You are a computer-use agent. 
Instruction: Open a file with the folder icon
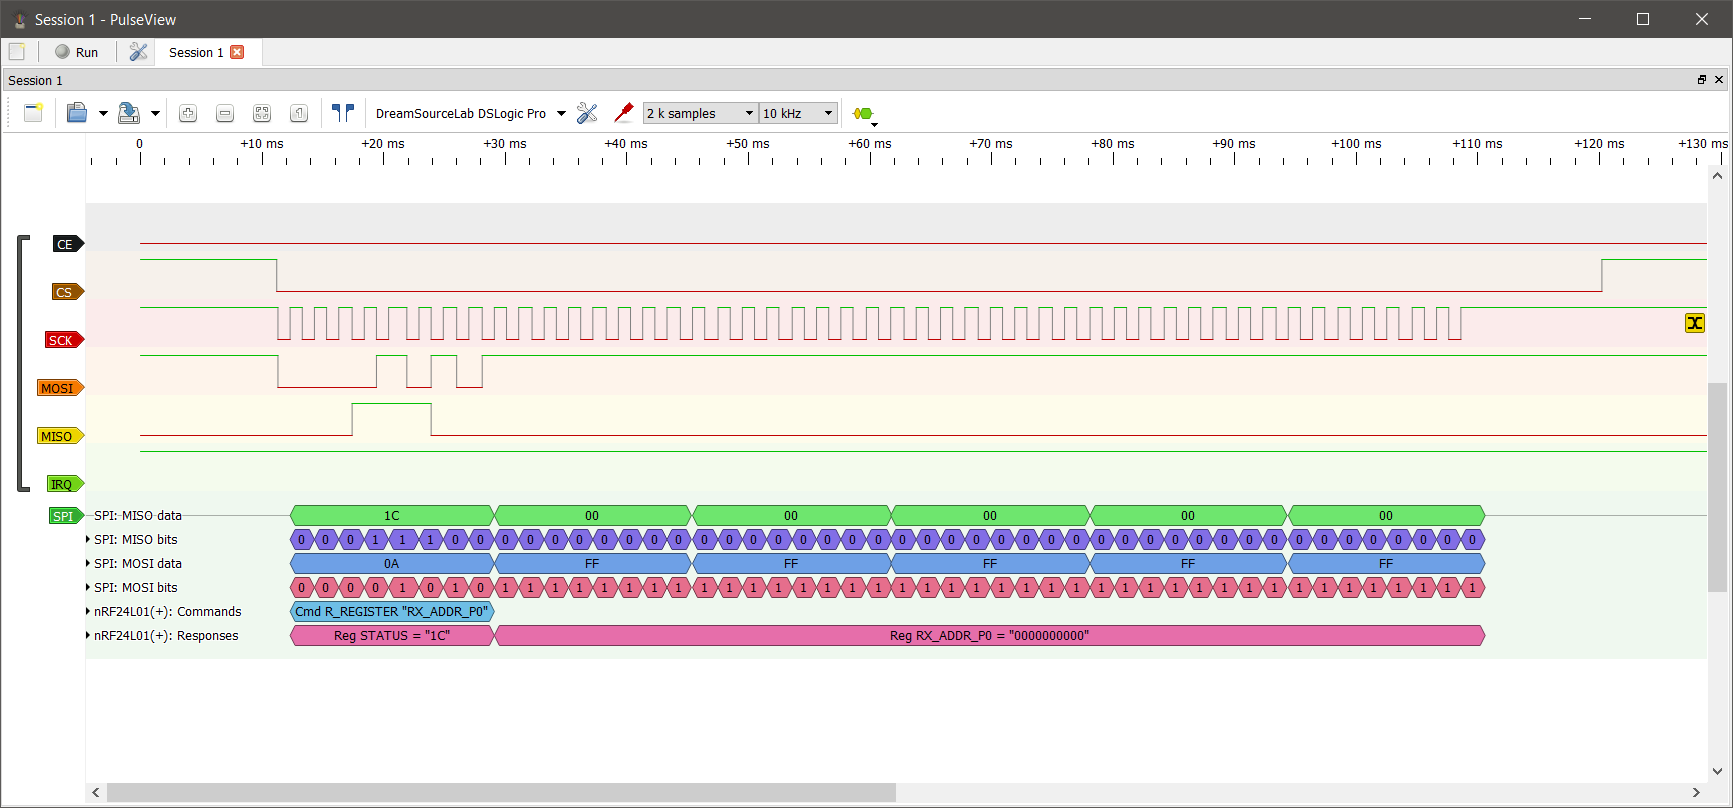coord(77,113)
